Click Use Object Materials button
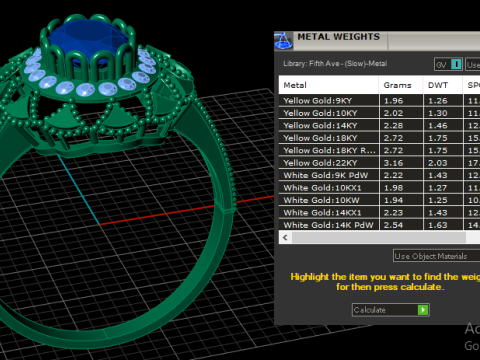The height and width of the screenshot is (360, 480). pyautogui.click(x=436, y=256)
